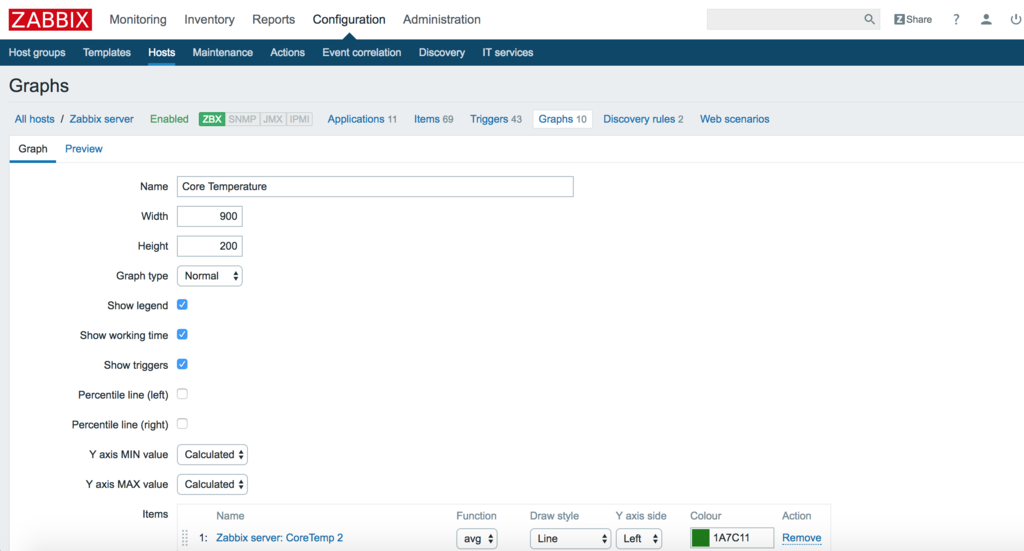Enable Percentile line (right)

[182, 424]
